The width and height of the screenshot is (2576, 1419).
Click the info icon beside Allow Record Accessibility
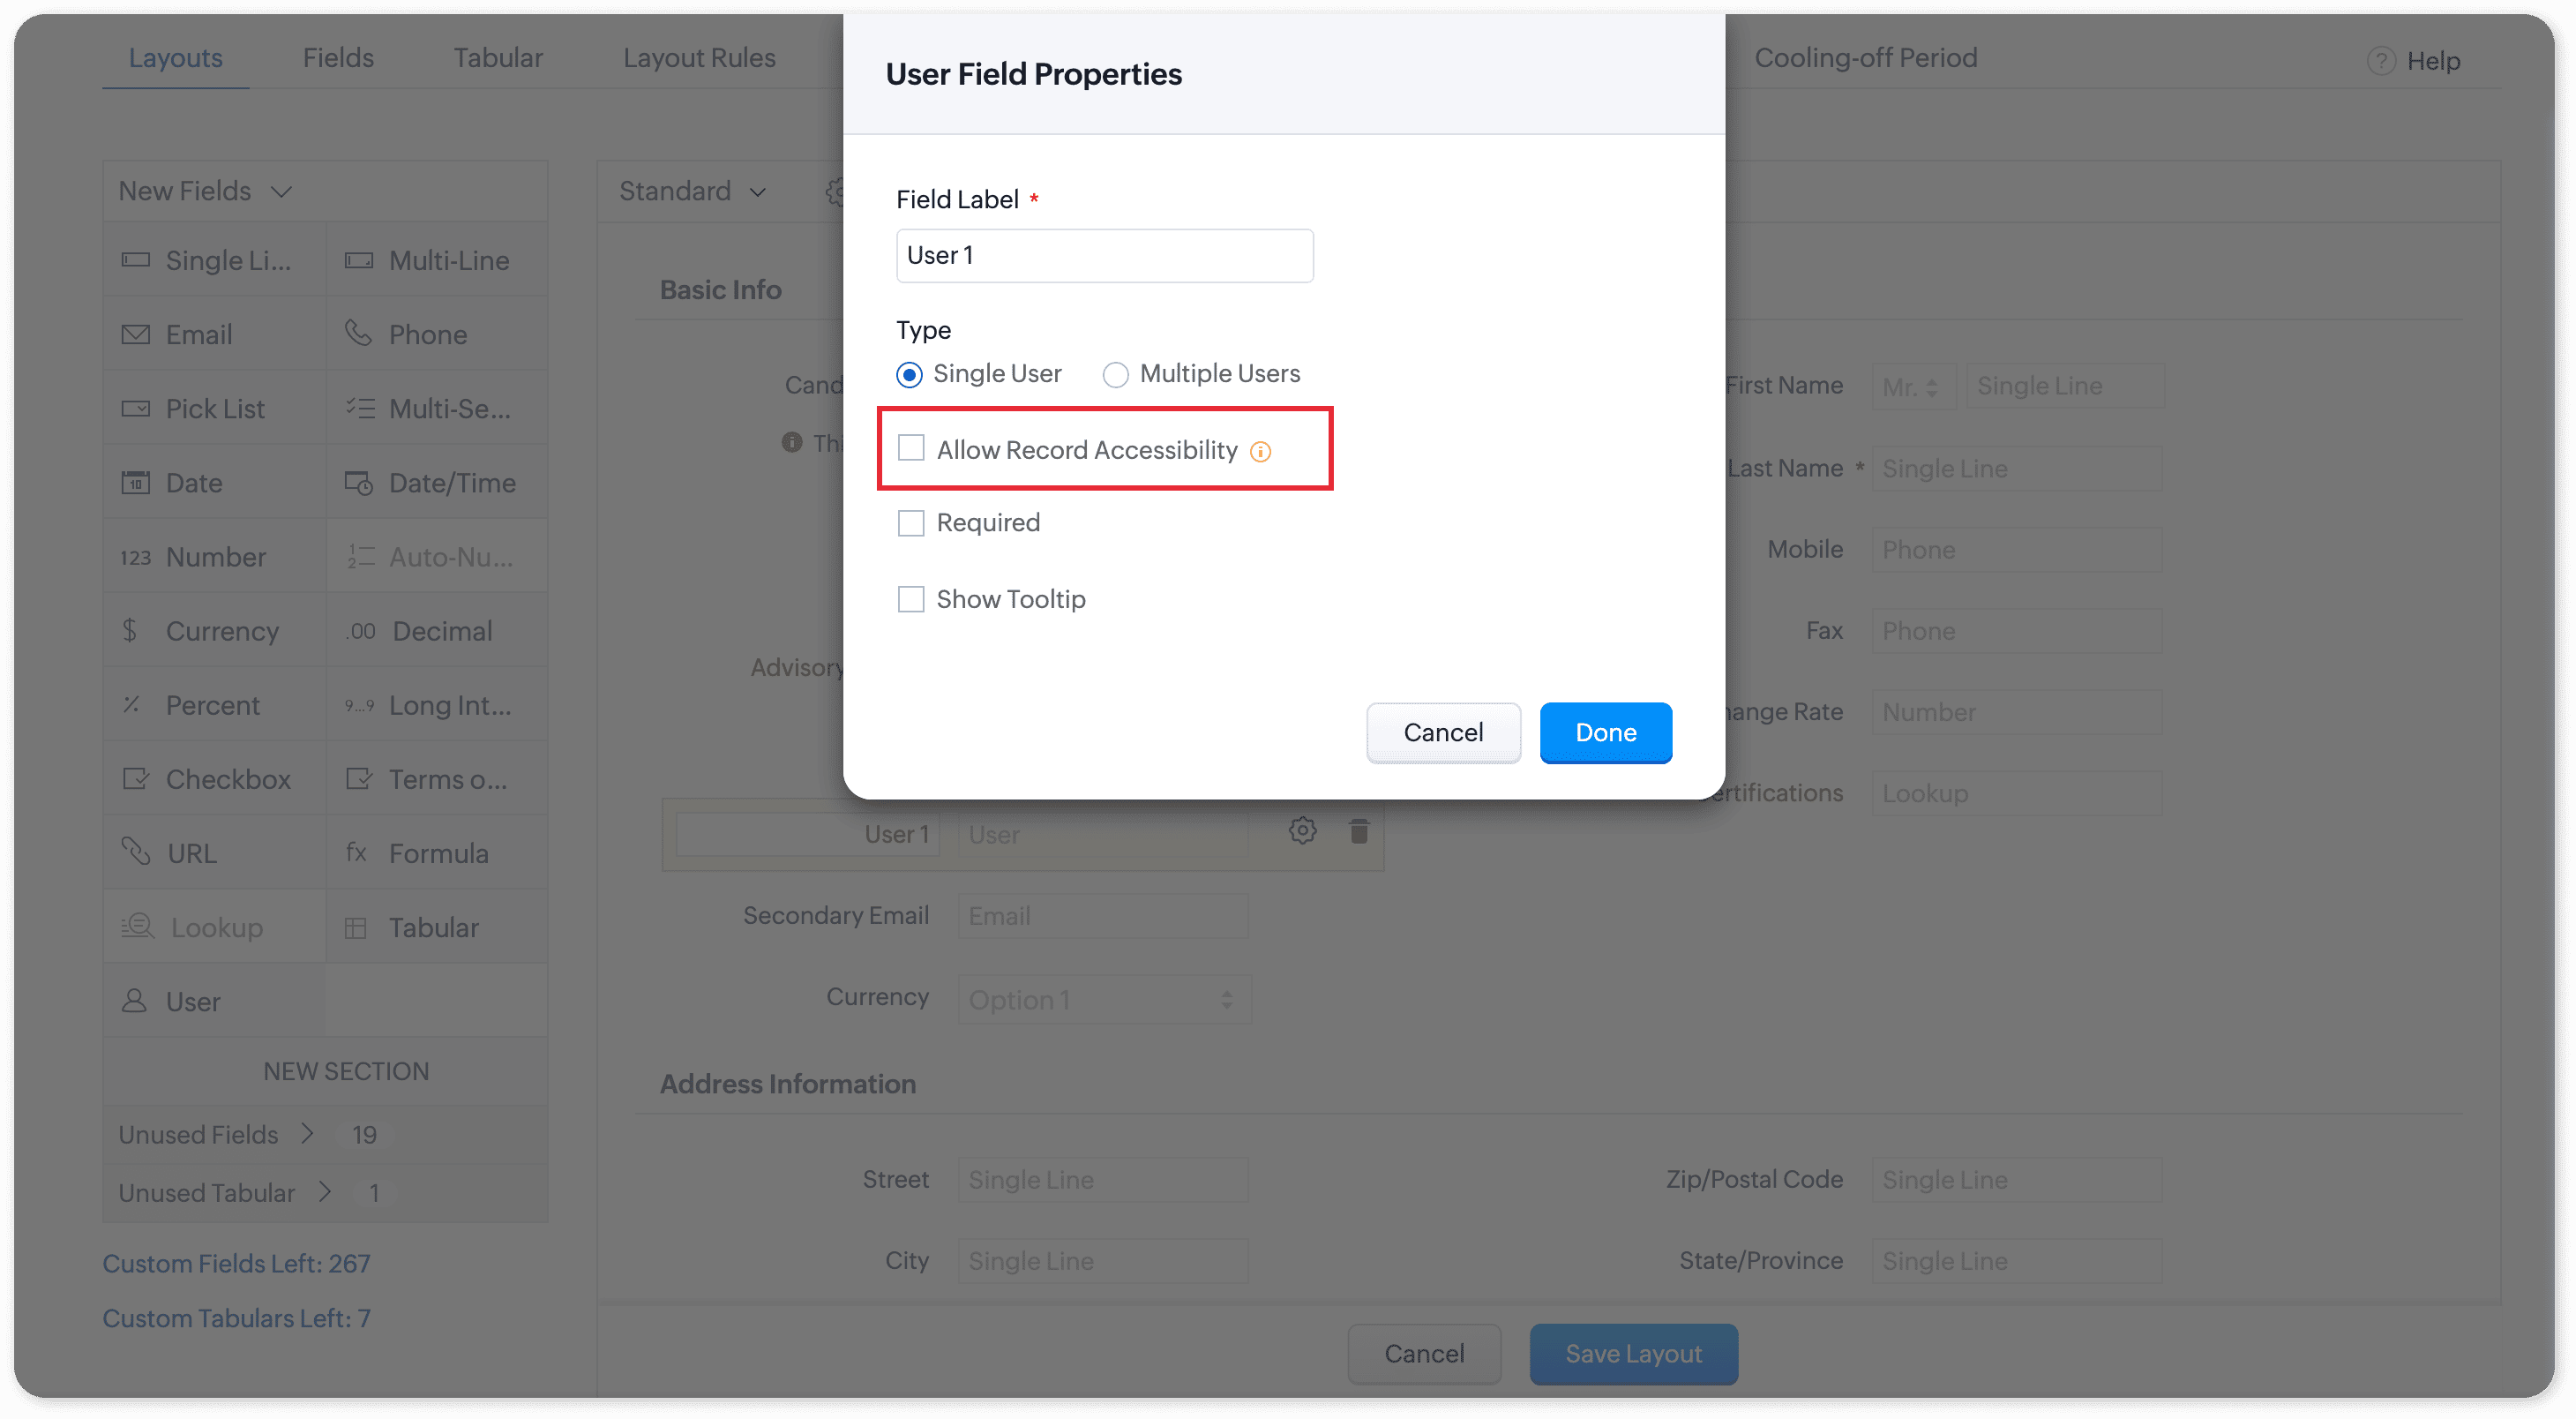[x=1261, y=452]
